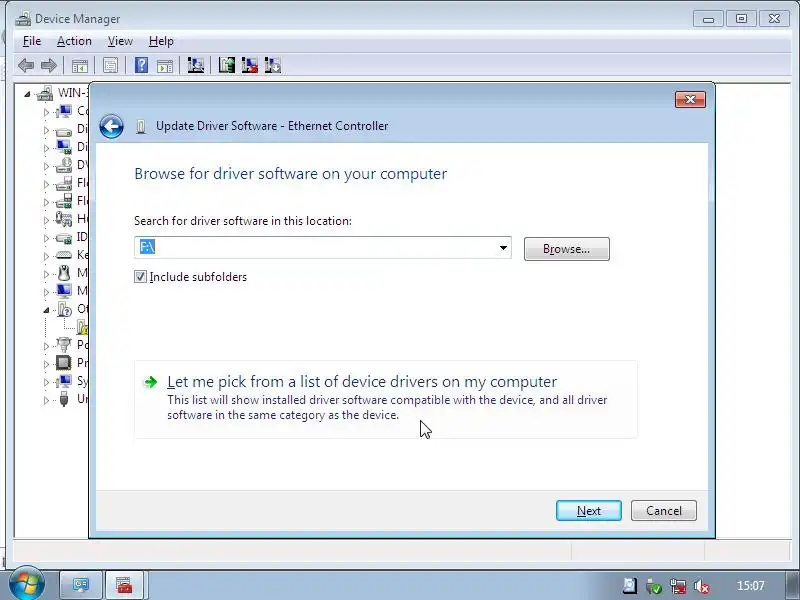Uncheck the Include subfolders checkbox
Image resolution: width=800 pixels, height=600 pixels.
click(140, 277)
